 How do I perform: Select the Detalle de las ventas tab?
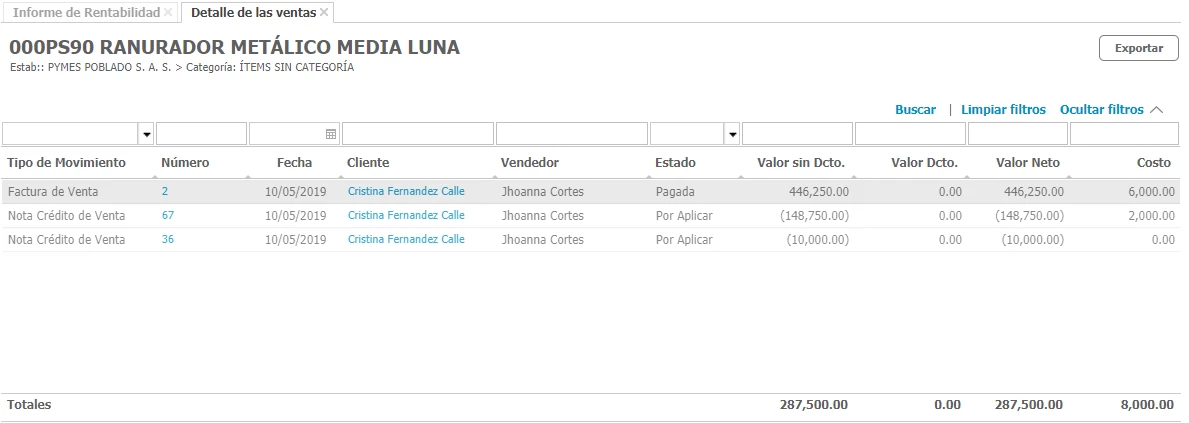pos(252,13)
